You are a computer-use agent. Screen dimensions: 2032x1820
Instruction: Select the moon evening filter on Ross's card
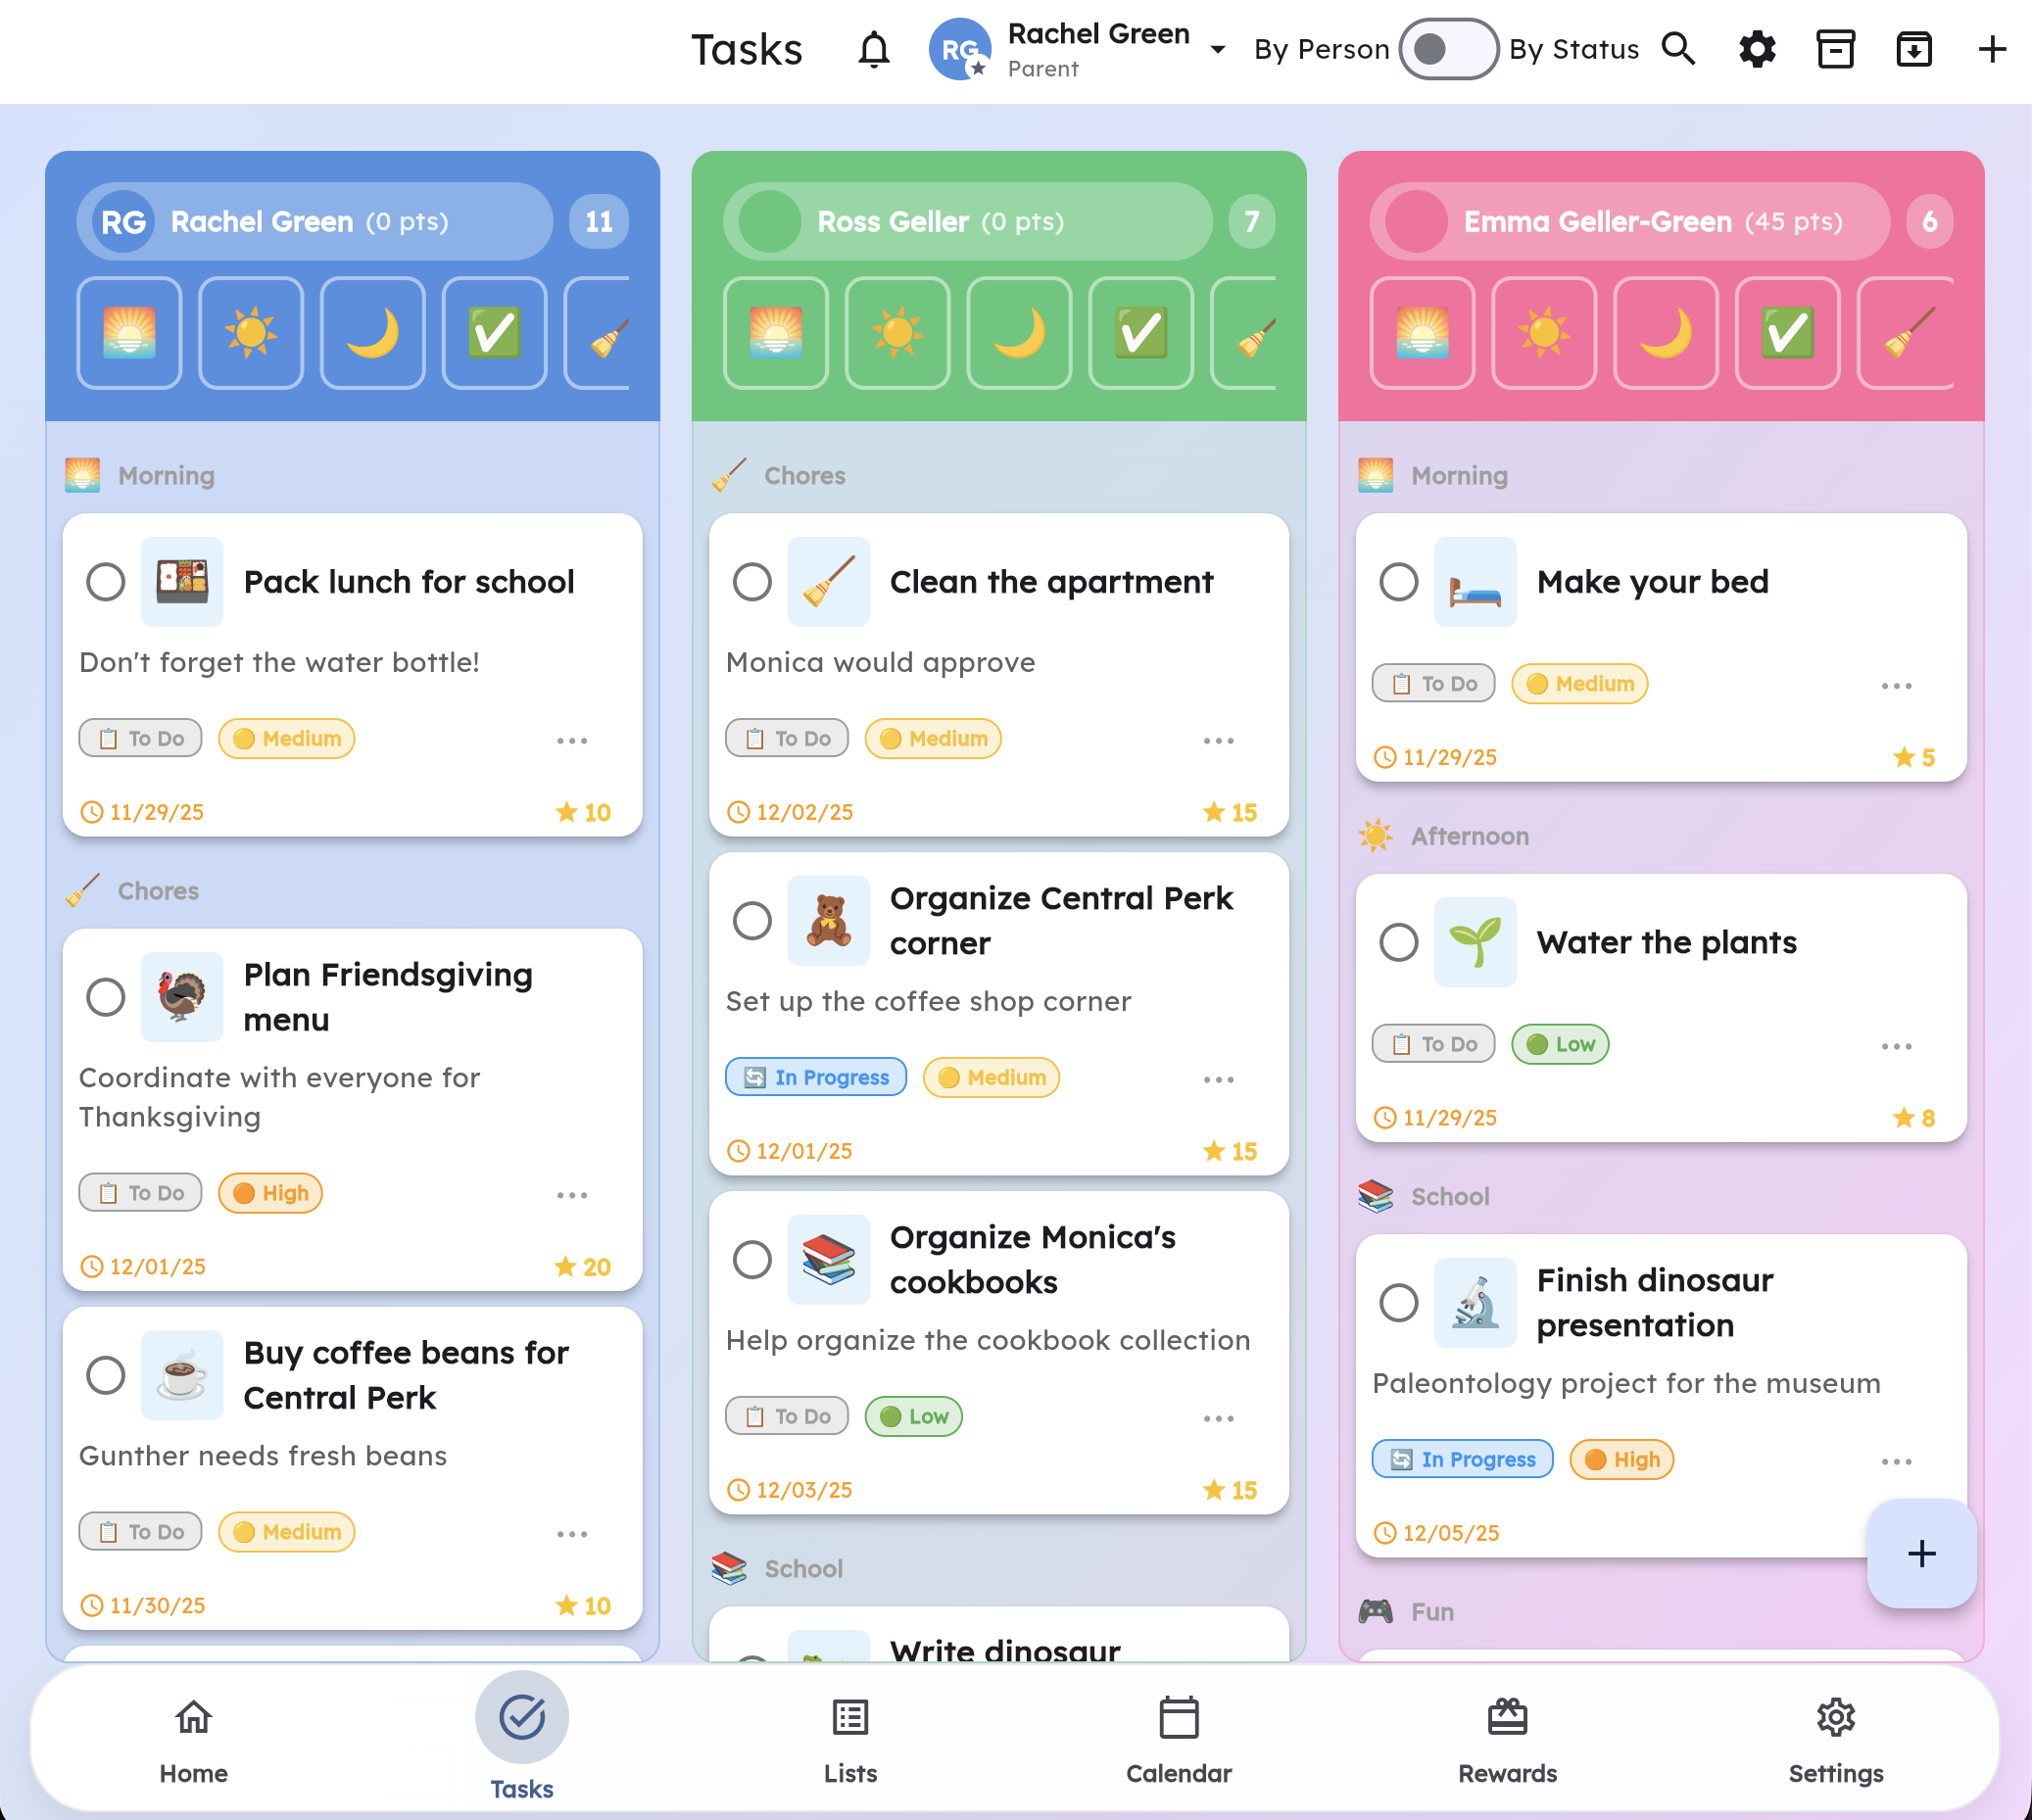click(1019, 333)
